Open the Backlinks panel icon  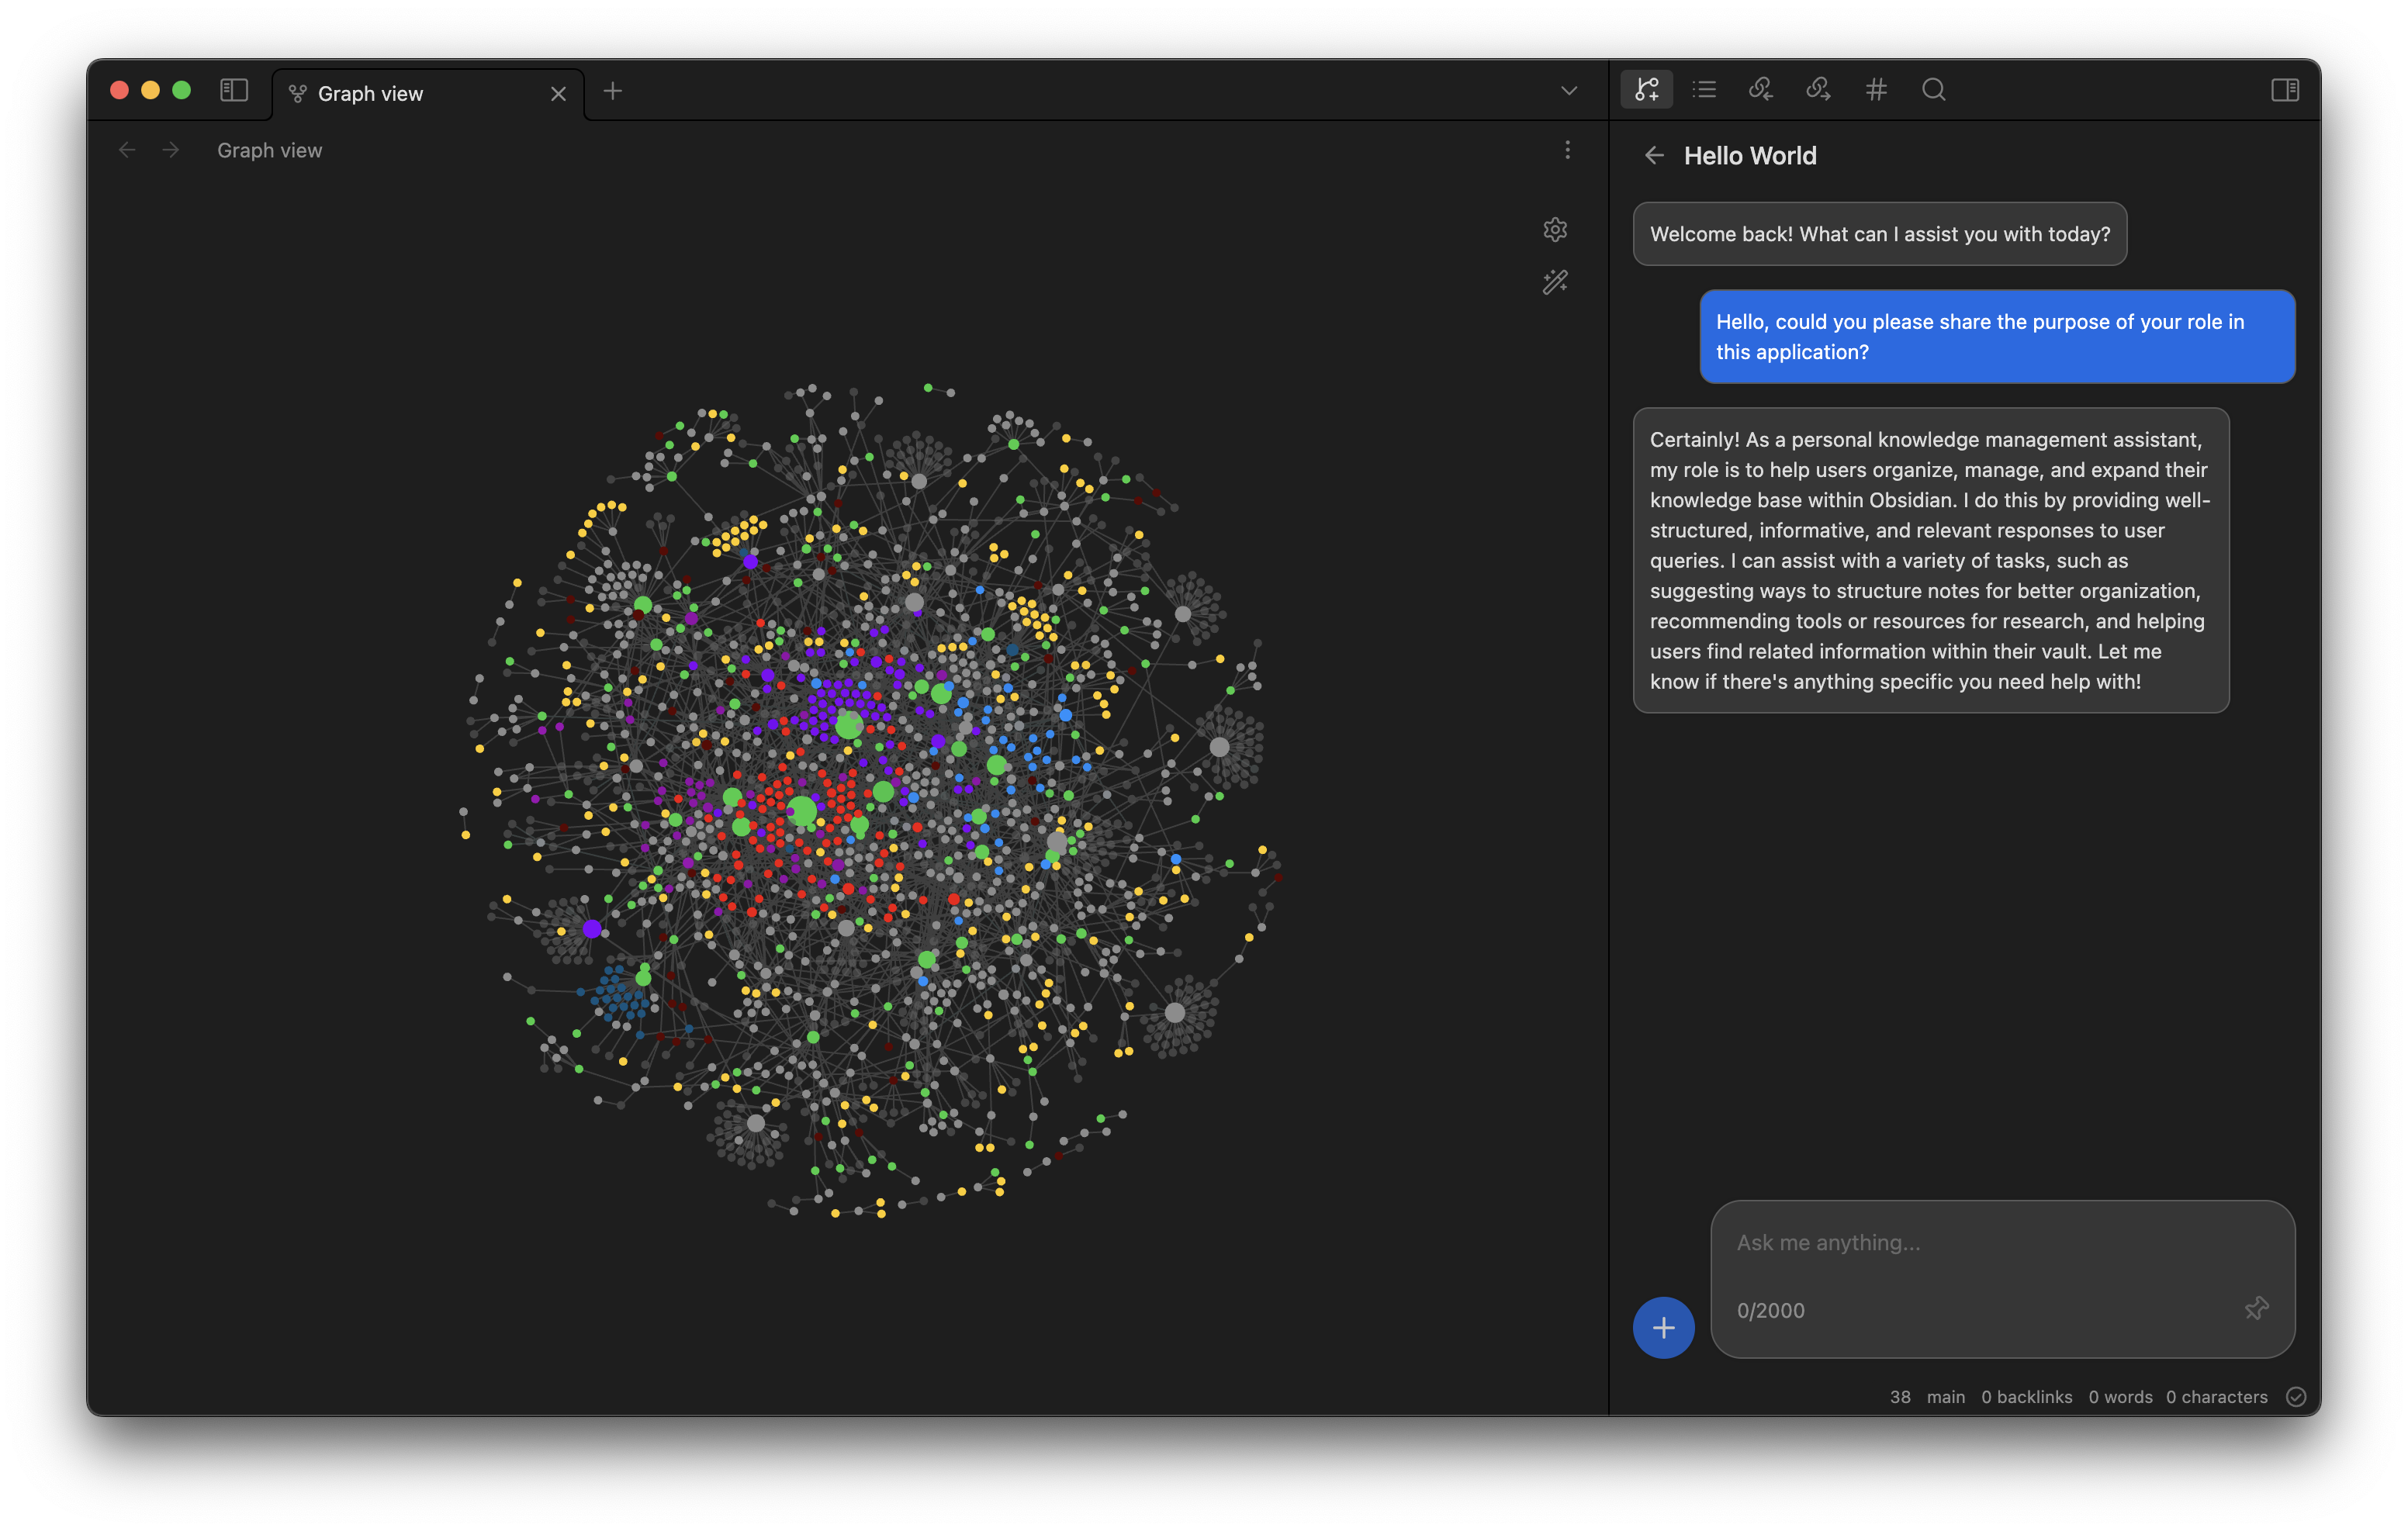point(1761,90)
